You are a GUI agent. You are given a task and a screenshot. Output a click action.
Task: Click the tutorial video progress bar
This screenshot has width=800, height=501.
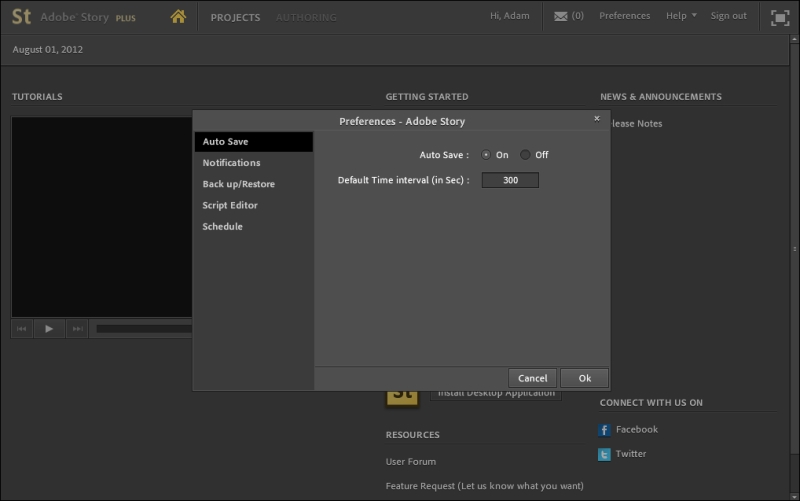coord(144,329)
